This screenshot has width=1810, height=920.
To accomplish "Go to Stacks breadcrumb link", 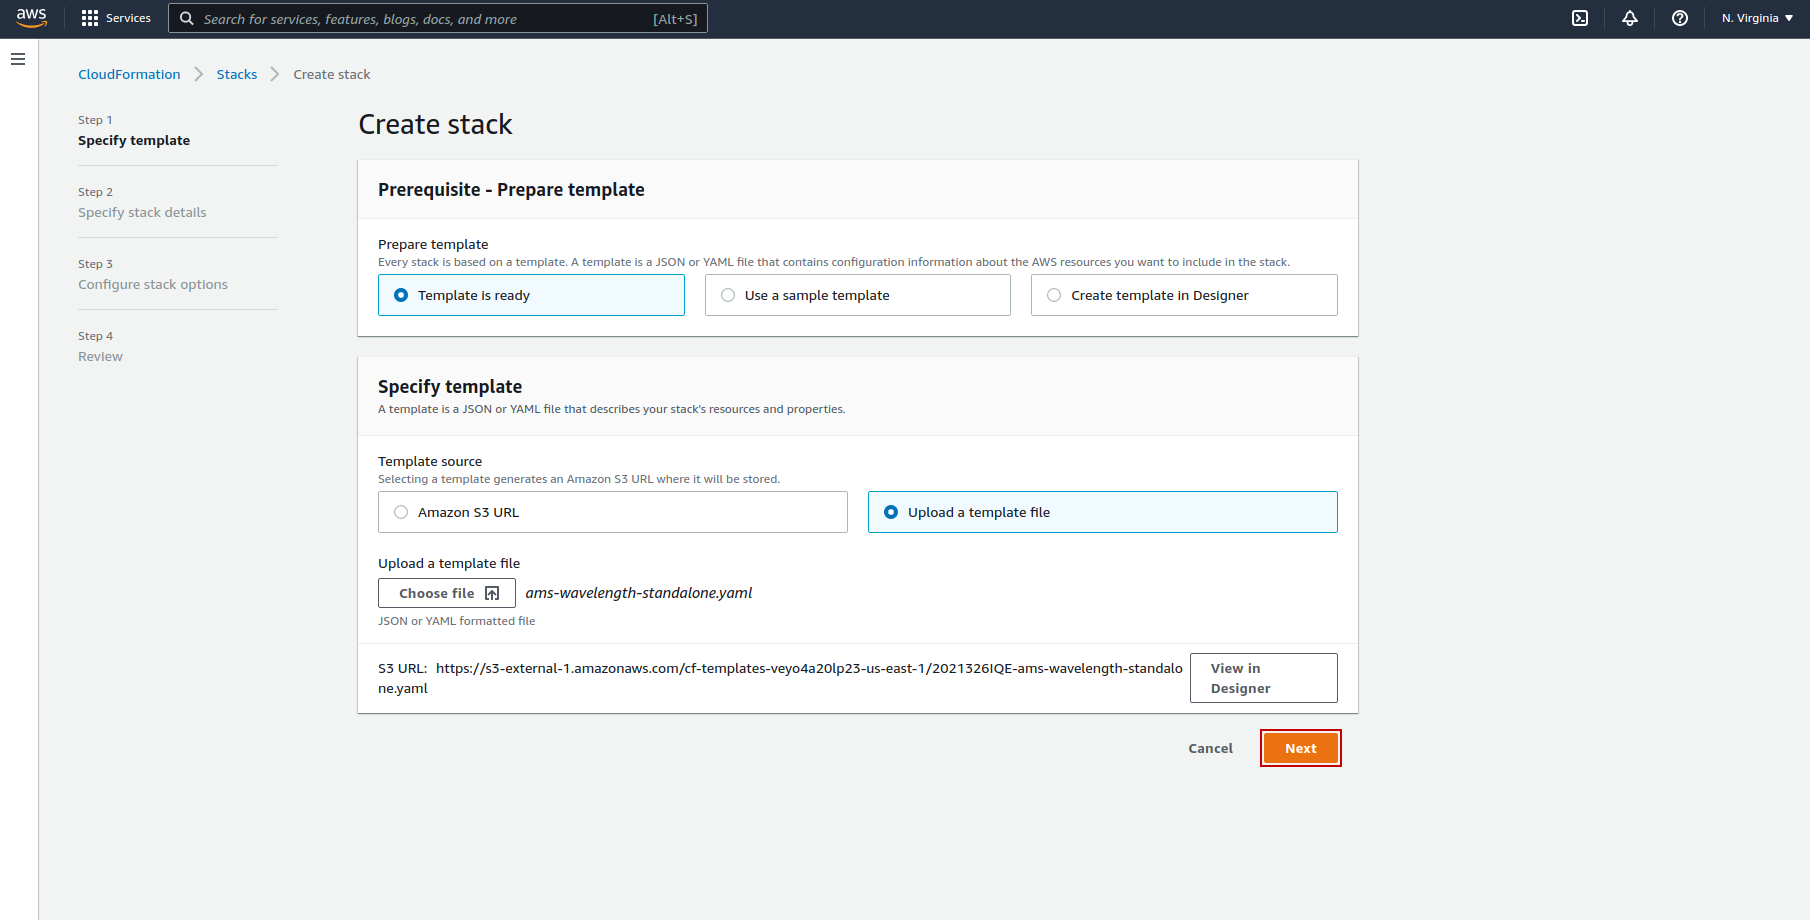I will coord(237,74).
